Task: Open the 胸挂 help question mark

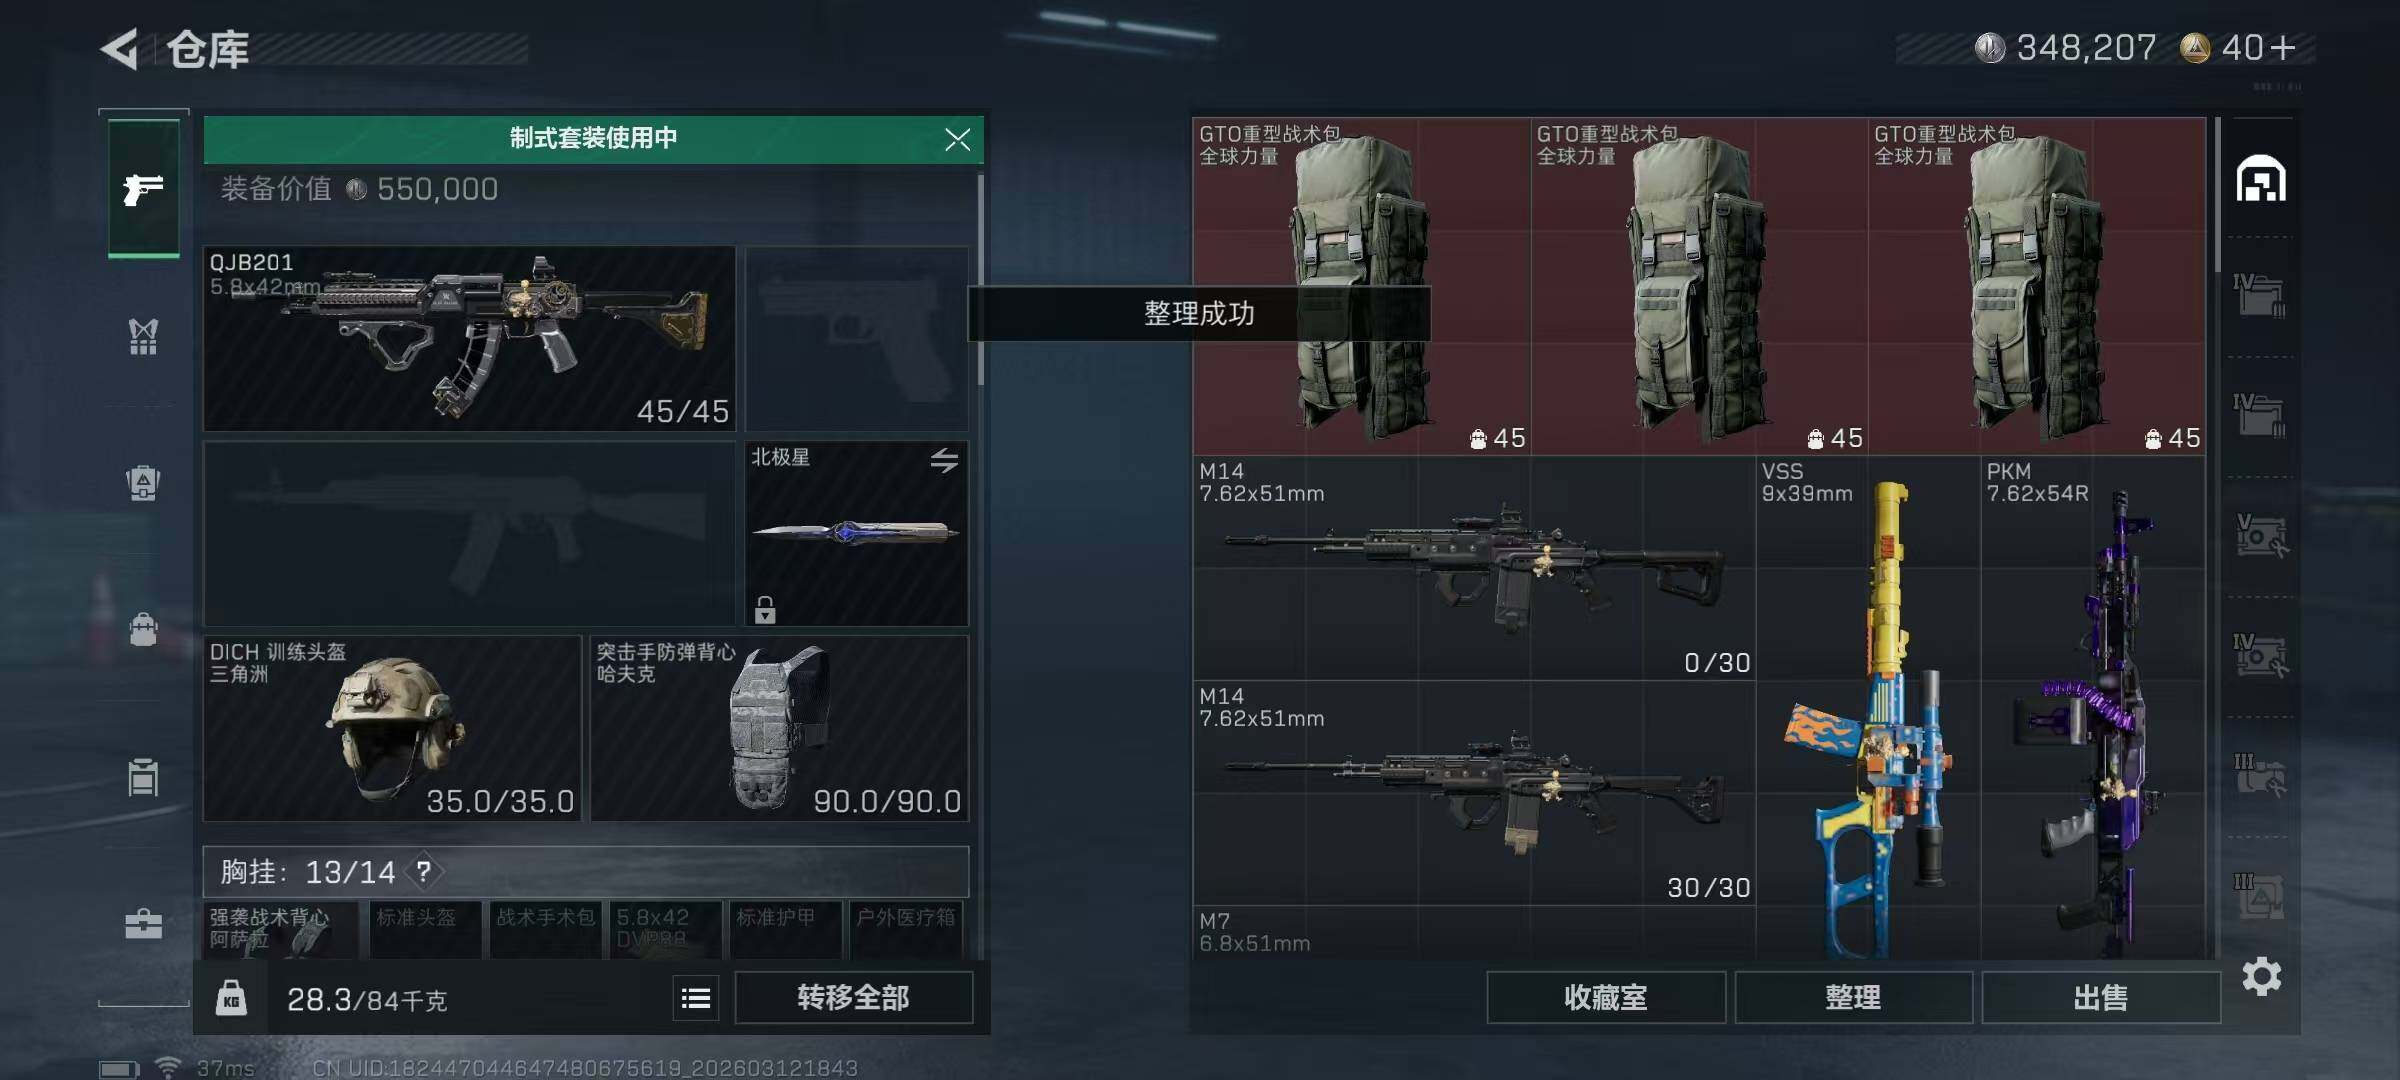Action: coord(424,872)
